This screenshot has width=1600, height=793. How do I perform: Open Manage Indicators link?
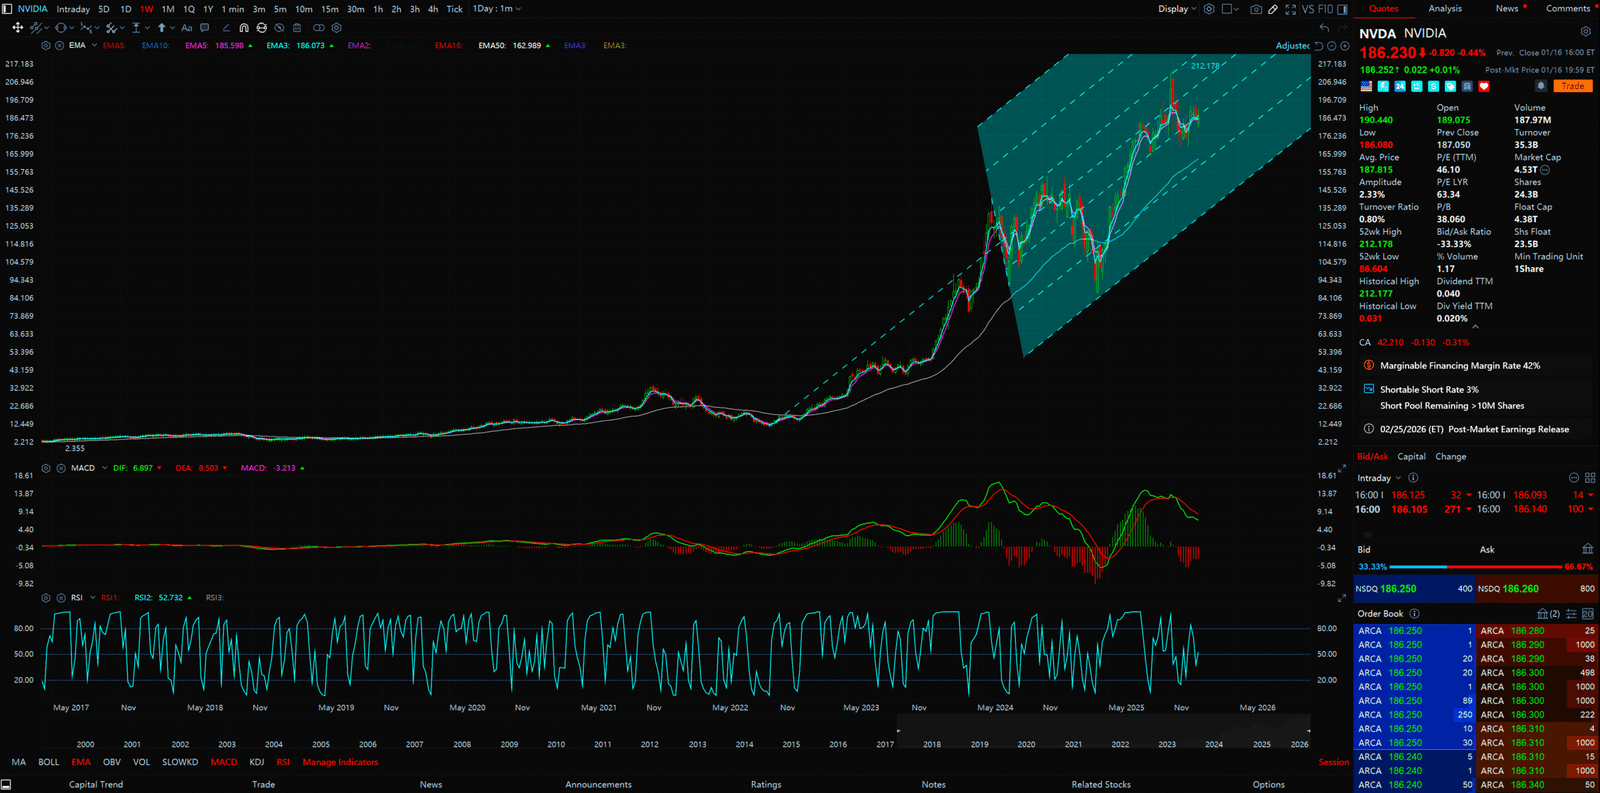340,762
